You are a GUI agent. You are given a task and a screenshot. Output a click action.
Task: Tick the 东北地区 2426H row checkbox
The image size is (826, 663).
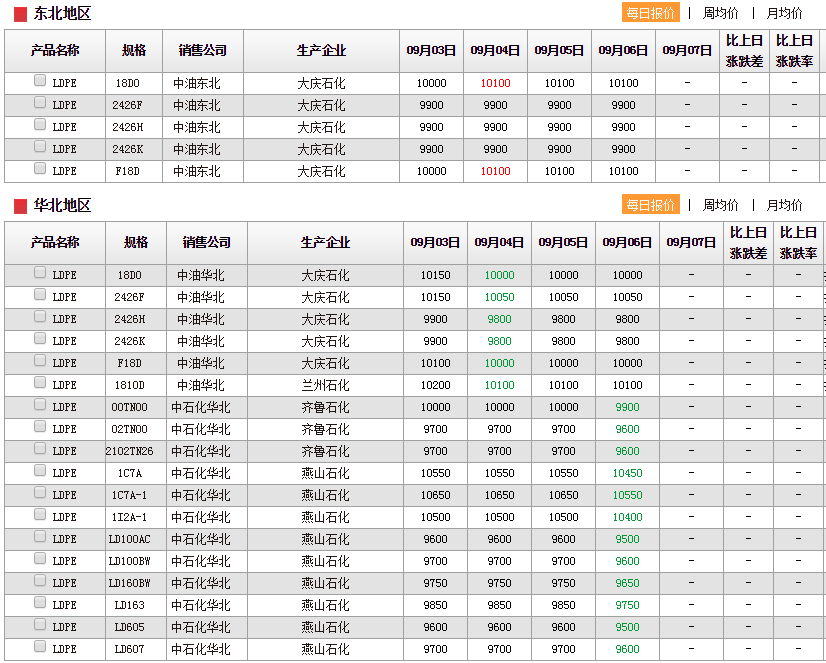pos(40,124)
